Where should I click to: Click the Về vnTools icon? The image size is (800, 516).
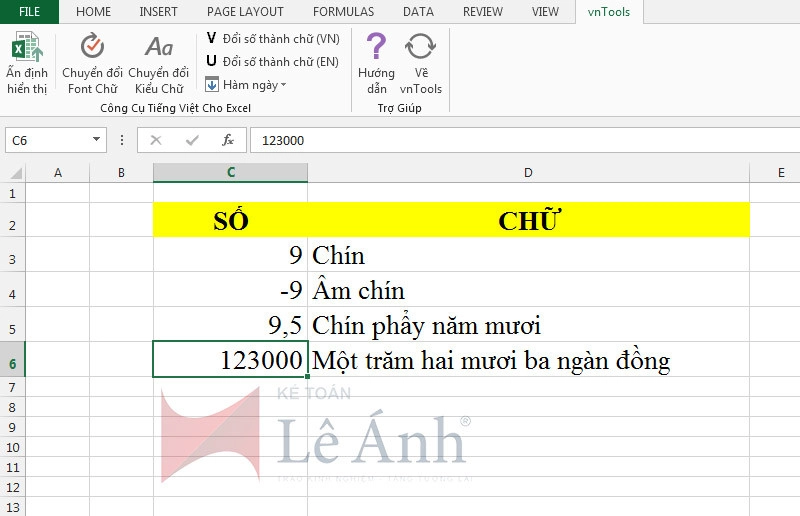click(421, 62)
